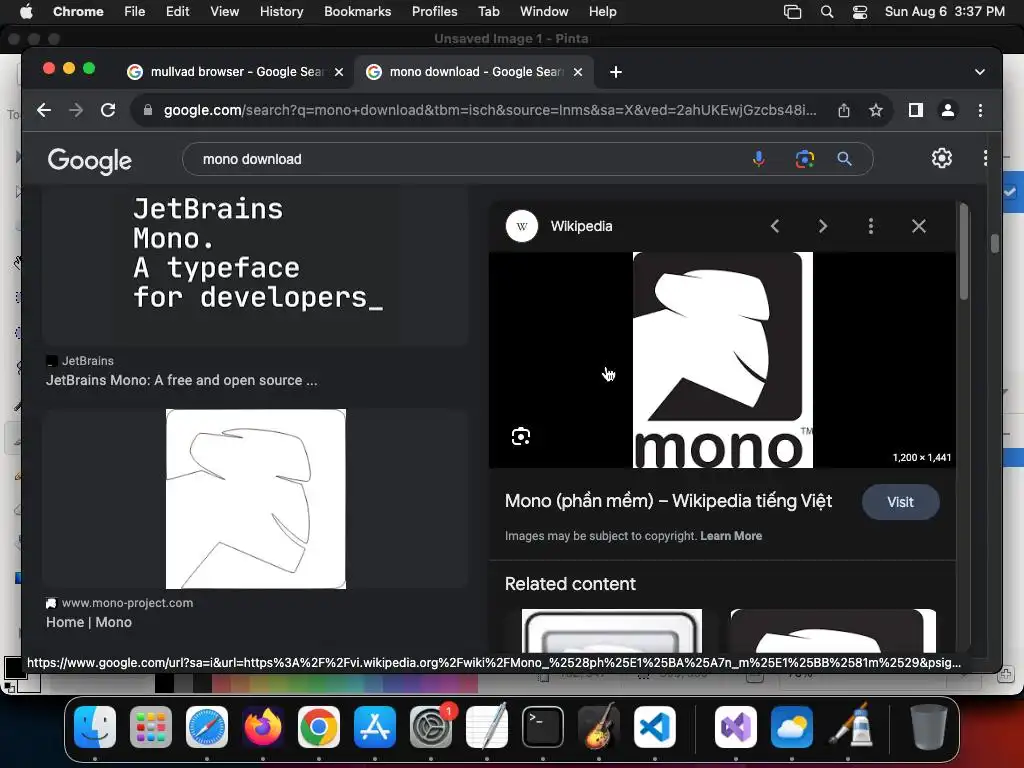This screenshot has height=768, width=1024.
Task: Open the Learn More copyright link
Action: point(731,536)
